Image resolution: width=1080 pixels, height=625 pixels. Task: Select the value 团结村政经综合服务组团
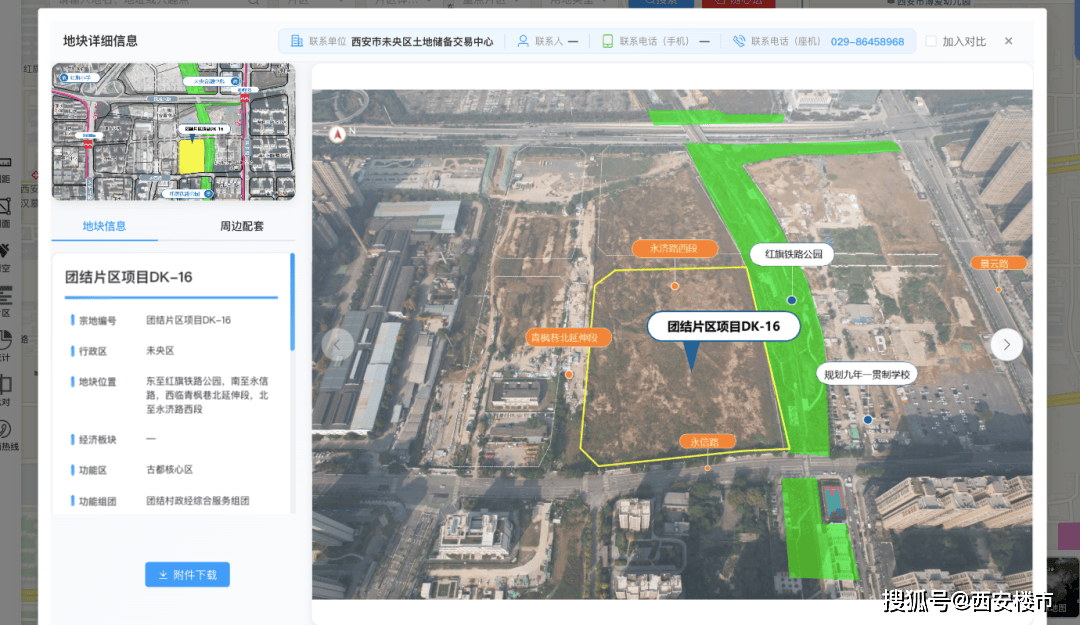tap(197, 501)
